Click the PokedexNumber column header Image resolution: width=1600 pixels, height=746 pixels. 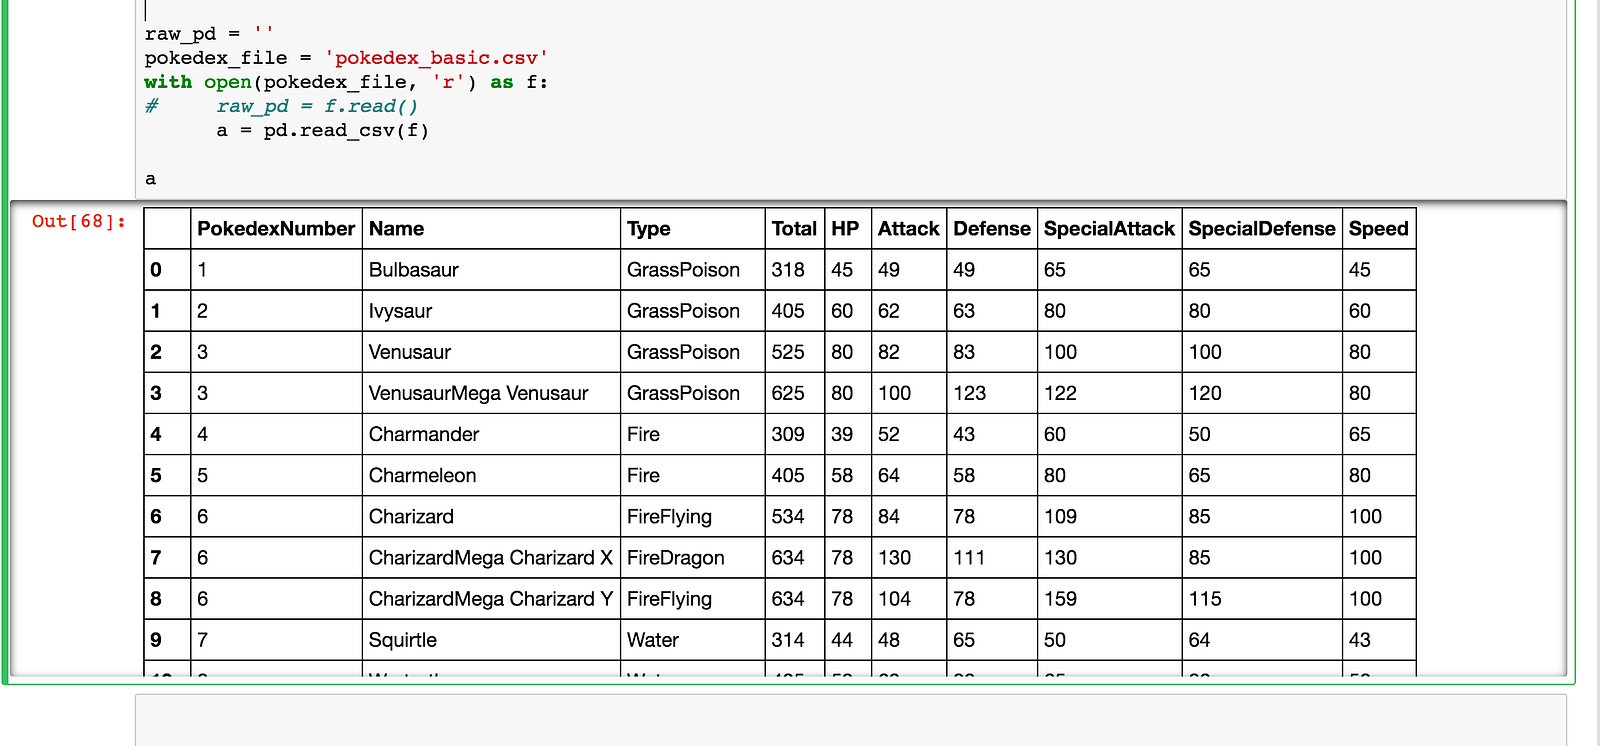point(276,229)
